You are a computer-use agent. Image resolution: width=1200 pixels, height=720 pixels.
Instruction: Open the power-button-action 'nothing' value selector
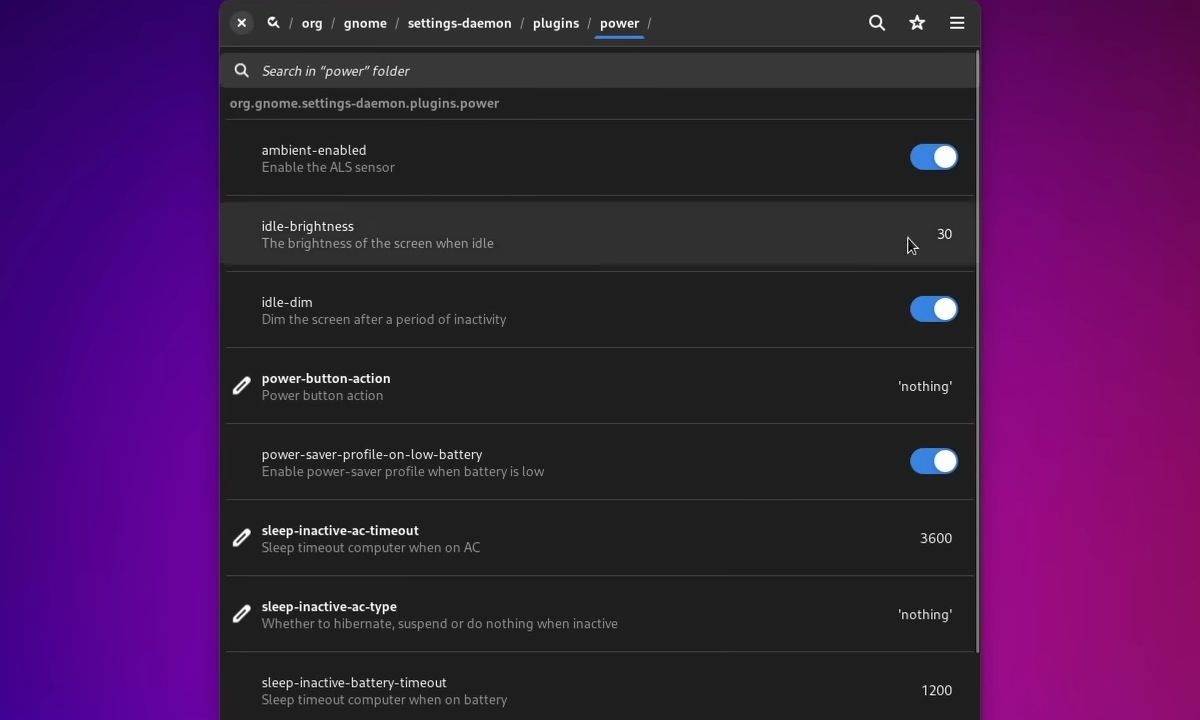coord(924,386)
